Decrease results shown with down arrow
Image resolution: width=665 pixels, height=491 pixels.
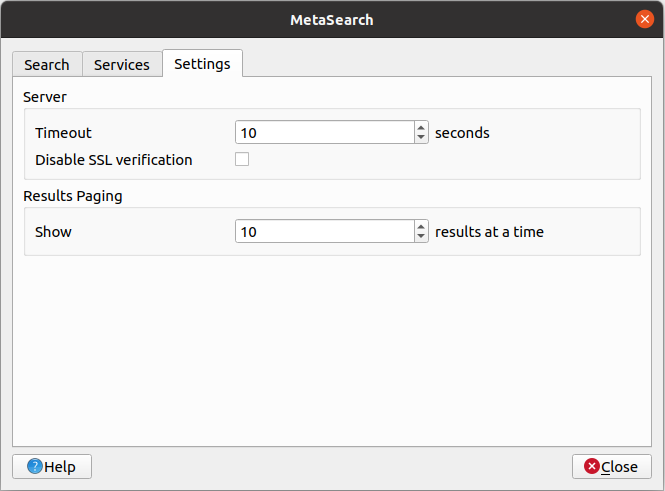421,237
